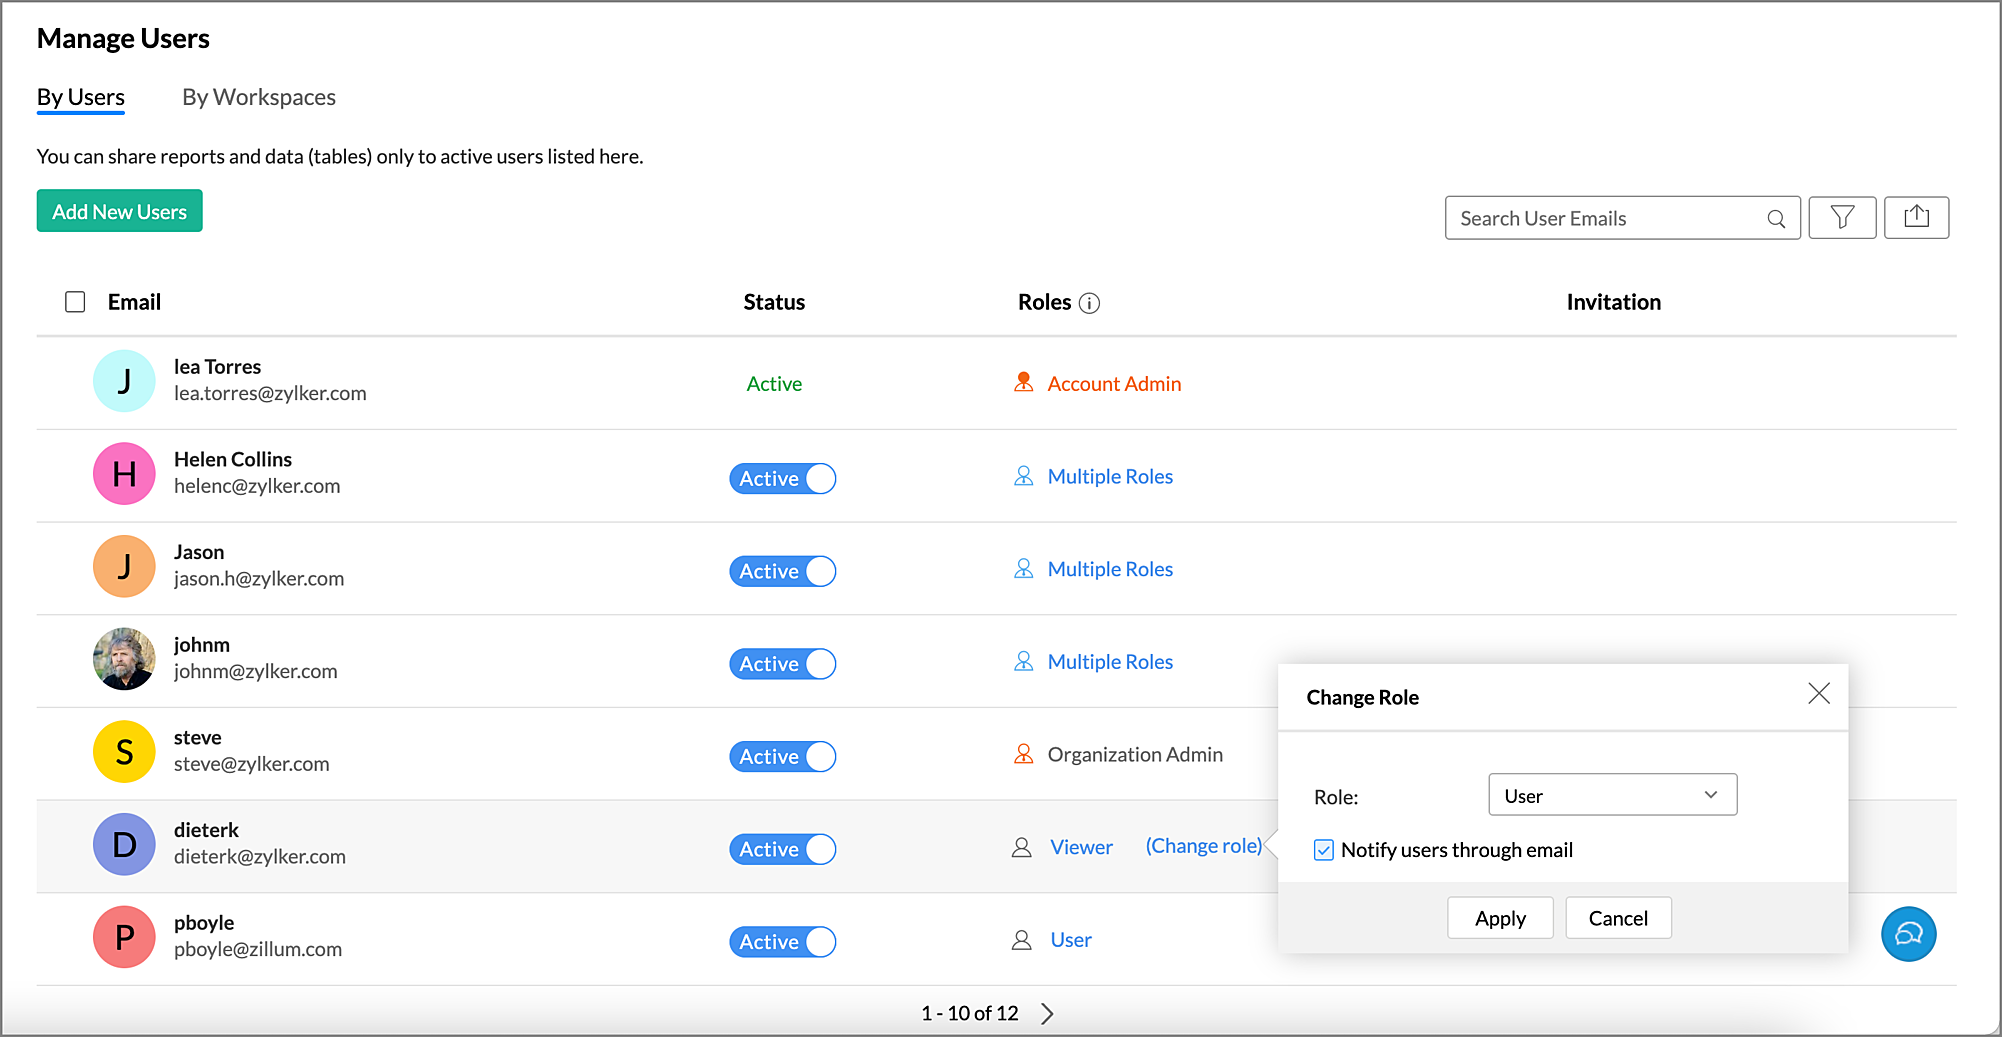The image size is (2002, 1037).
Task: Click the Account Admin role label
Action: point(1114,384)
